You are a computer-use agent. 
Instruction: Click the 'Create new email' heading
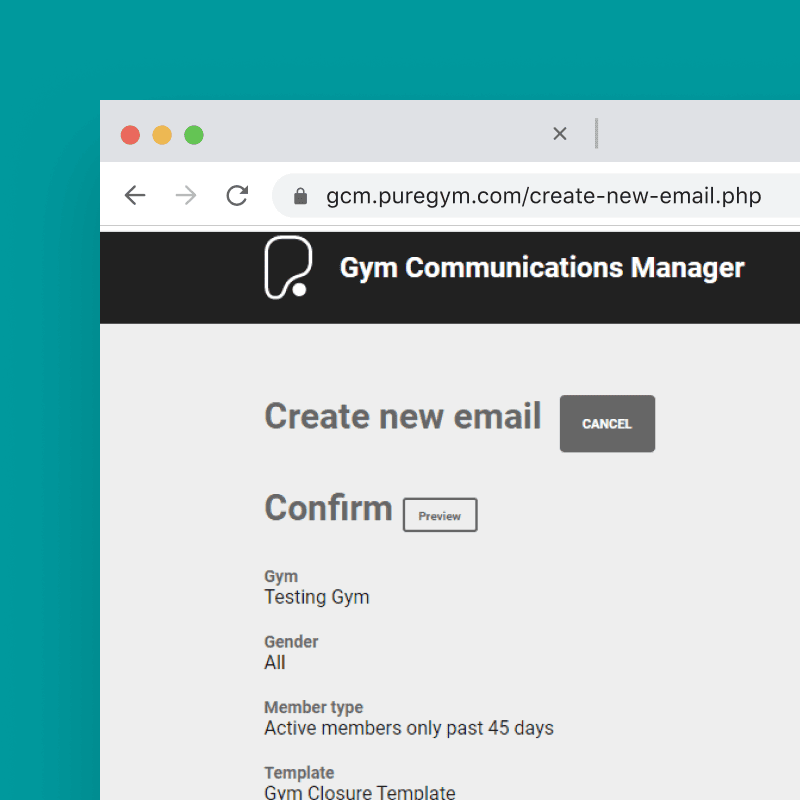[402, 416]
